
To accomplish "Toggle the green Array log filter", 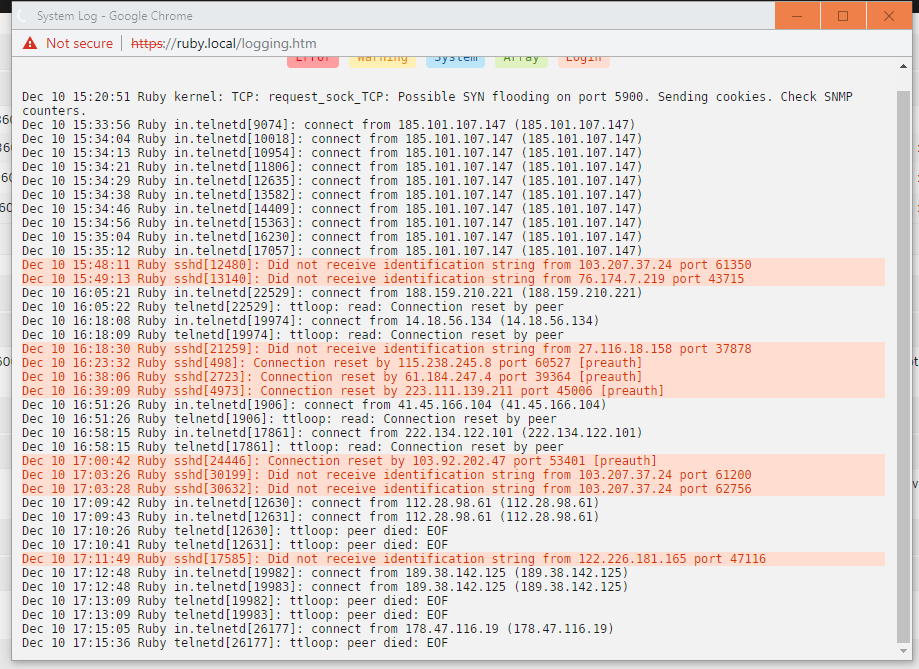I will coord(521,61).
